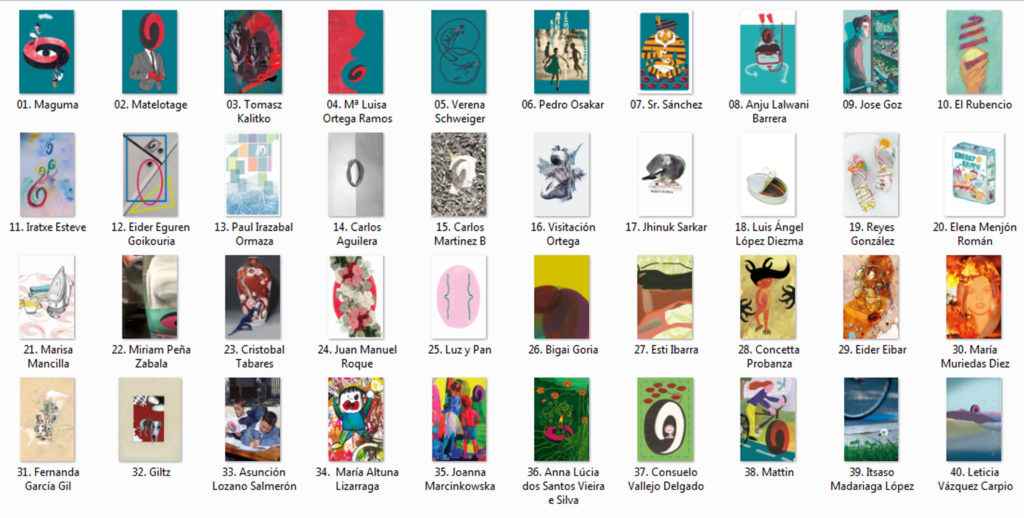Screen dimensions: 1024x518
Task: Choose the 20. Elena Menjón Román box thumbnail
Action: 974,174
